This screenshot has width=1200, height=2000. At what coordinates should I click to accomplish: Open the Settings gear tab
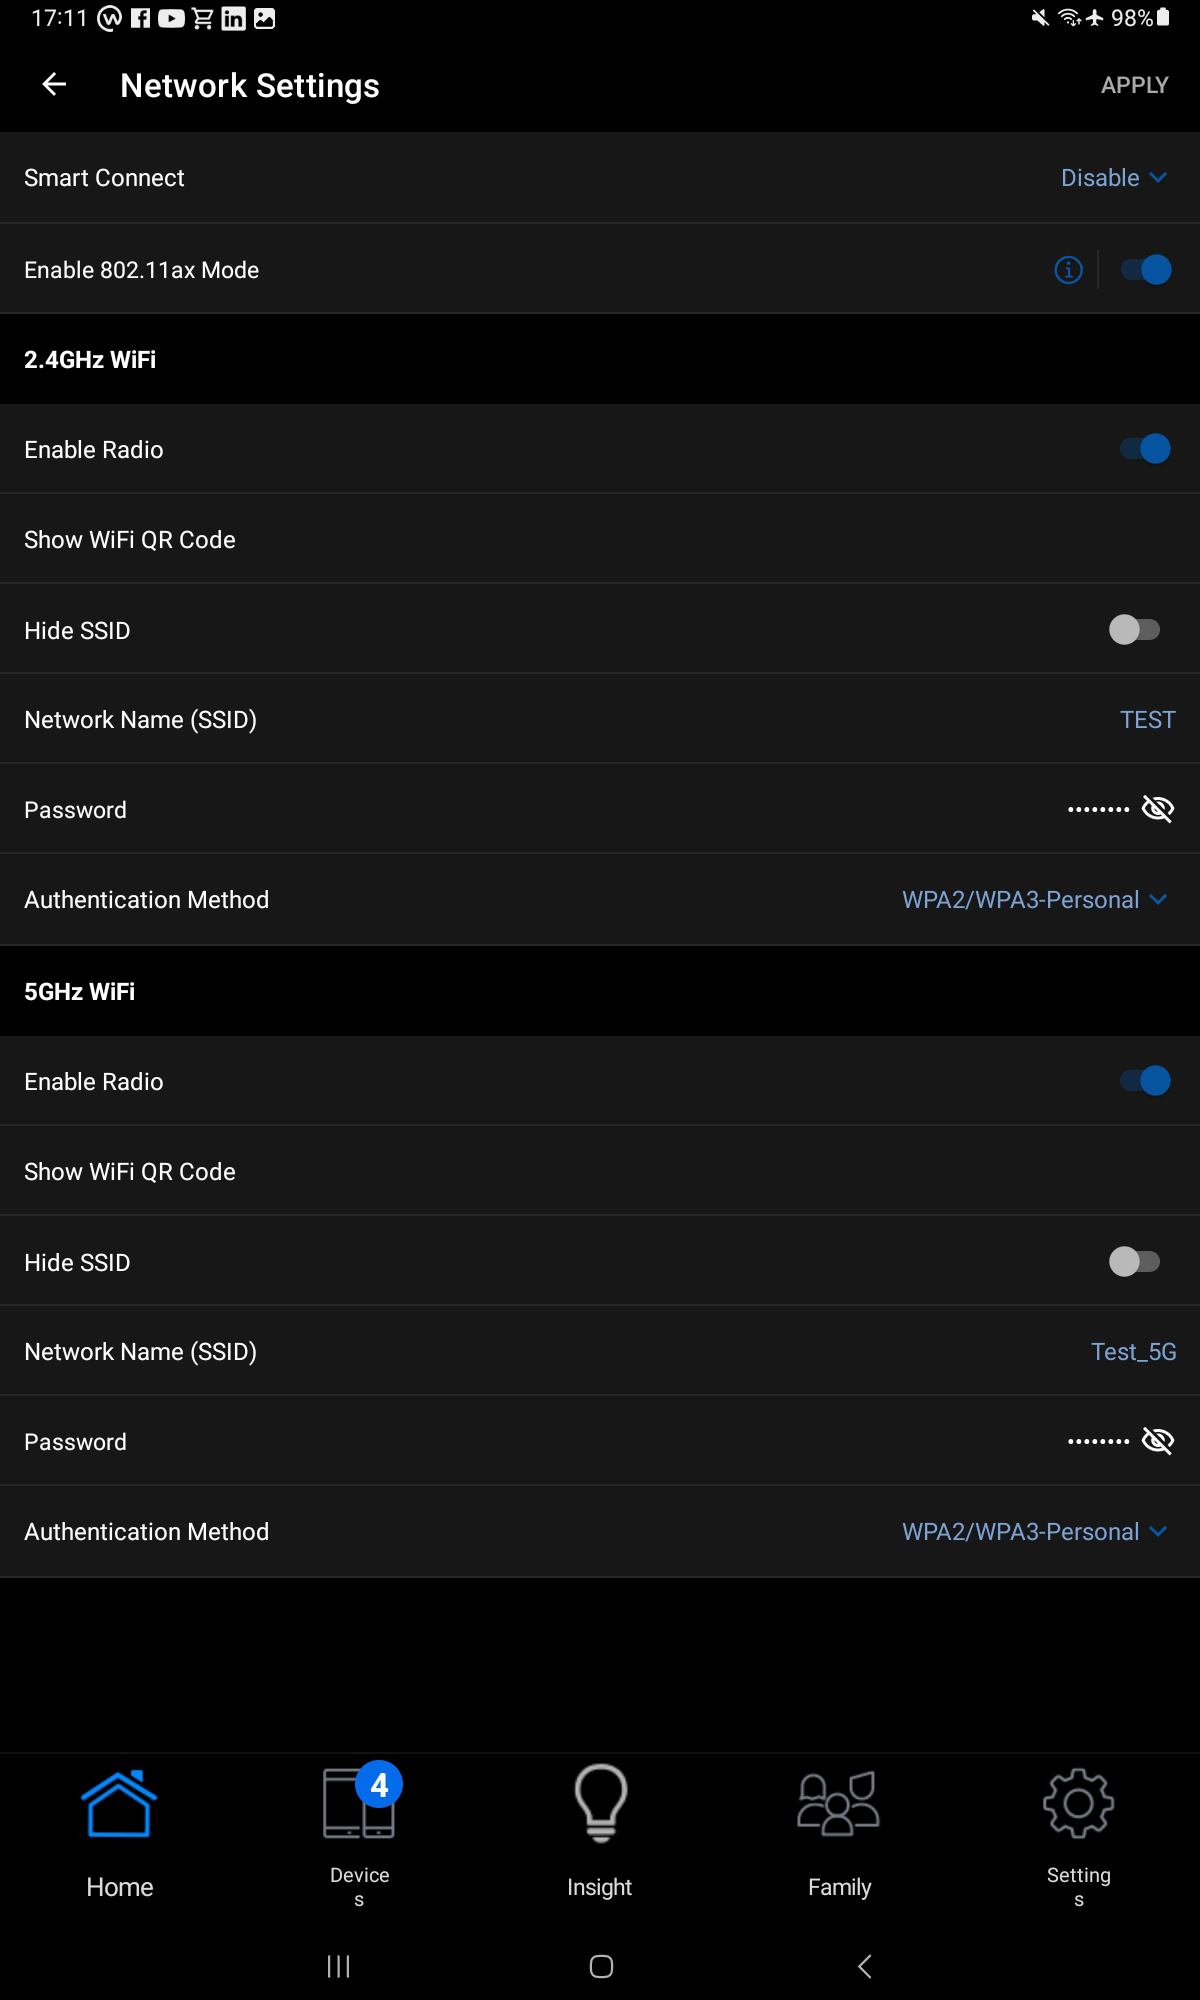1078,1805
